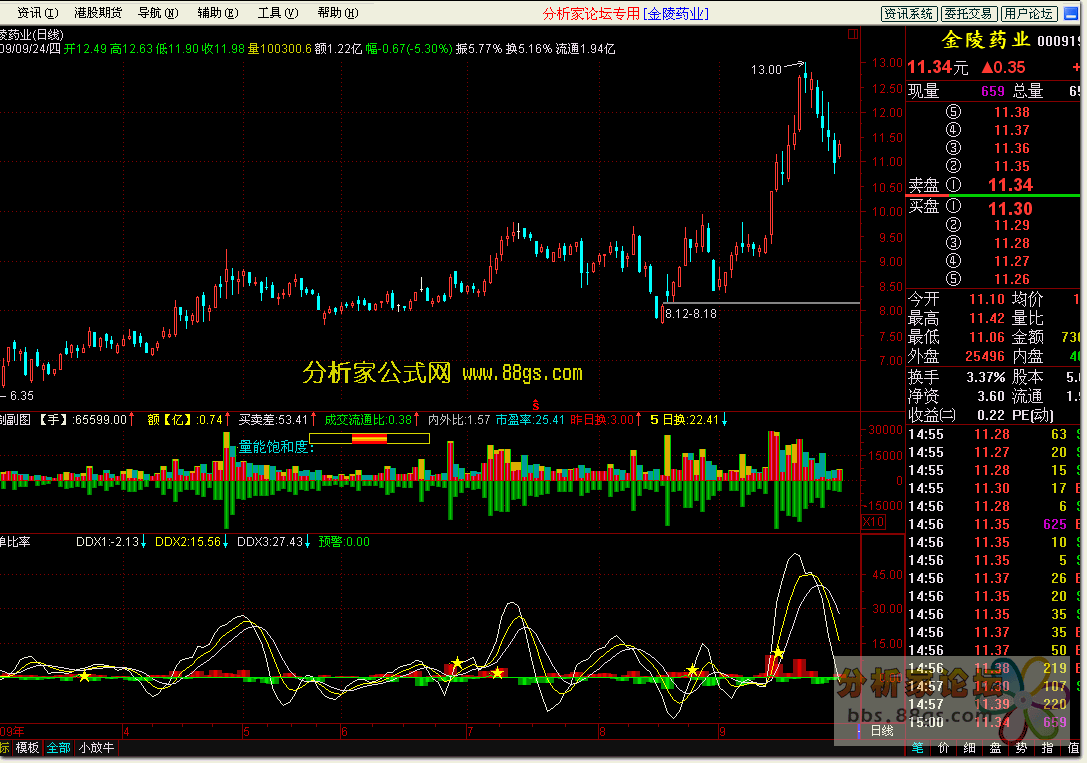
Task: Switch to the 盘 tab in quote panel
Action: click(x=995, y=748)
